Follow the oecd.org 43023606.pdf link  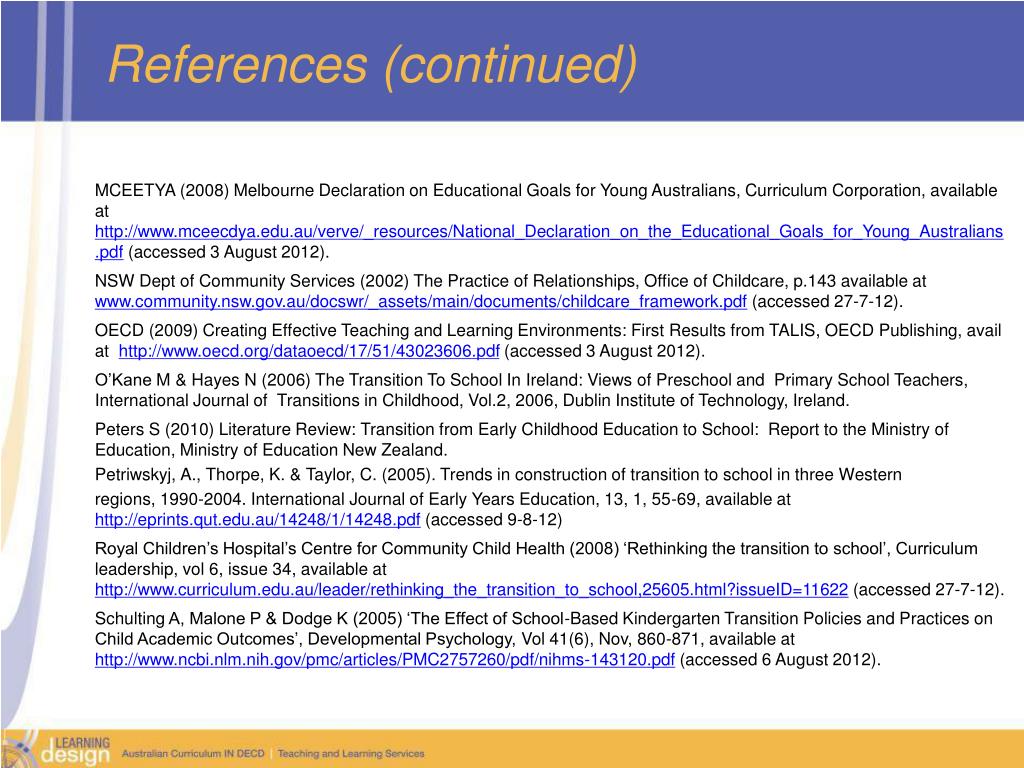309,351
